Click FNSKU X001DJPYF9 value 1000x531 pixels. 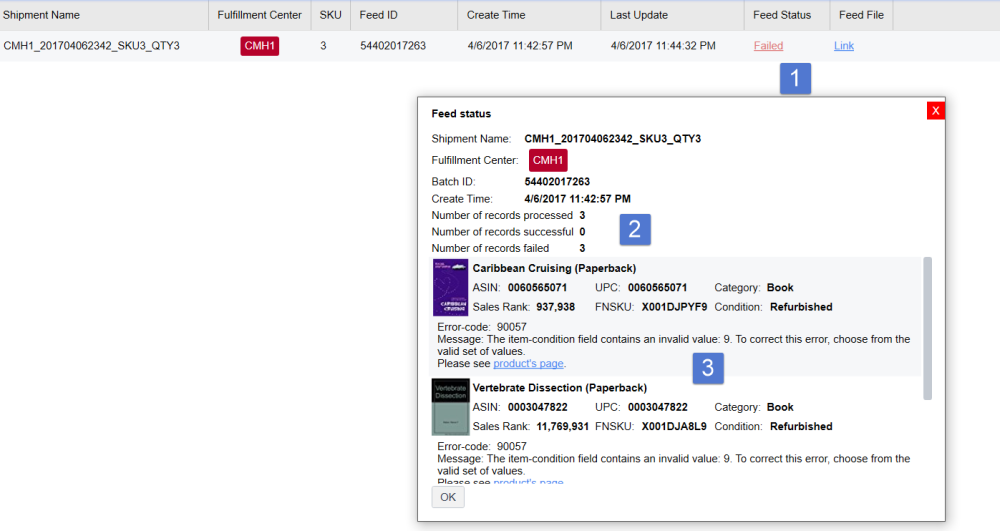(x=674, y=307)
